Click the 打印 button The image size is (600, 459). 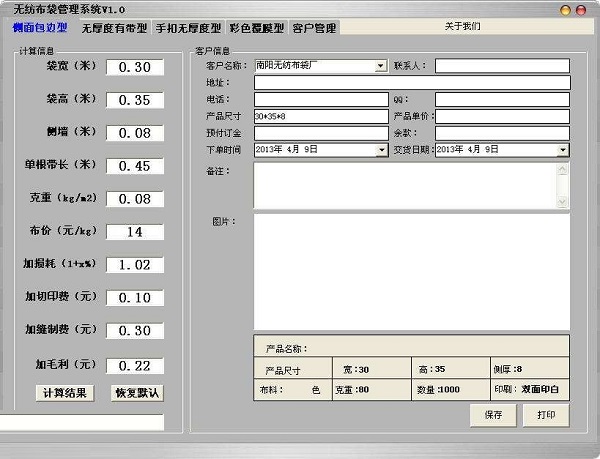click(x=546, y=415)
